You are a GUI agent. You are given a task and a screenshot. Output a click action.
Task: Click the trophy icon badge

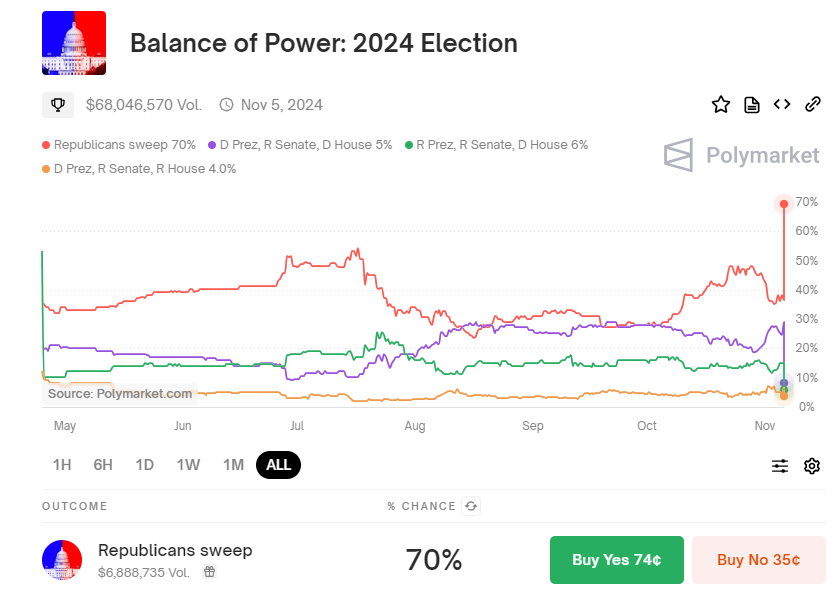click(58, 104)
